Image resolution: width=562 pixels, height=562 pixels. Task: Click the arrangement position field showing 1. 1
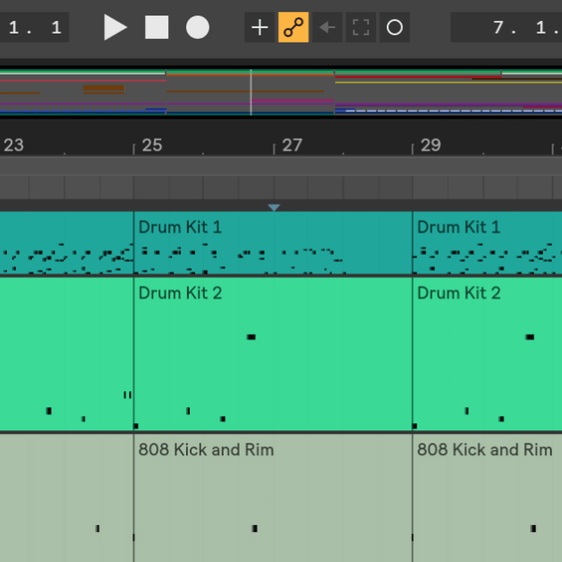point(34,27)
